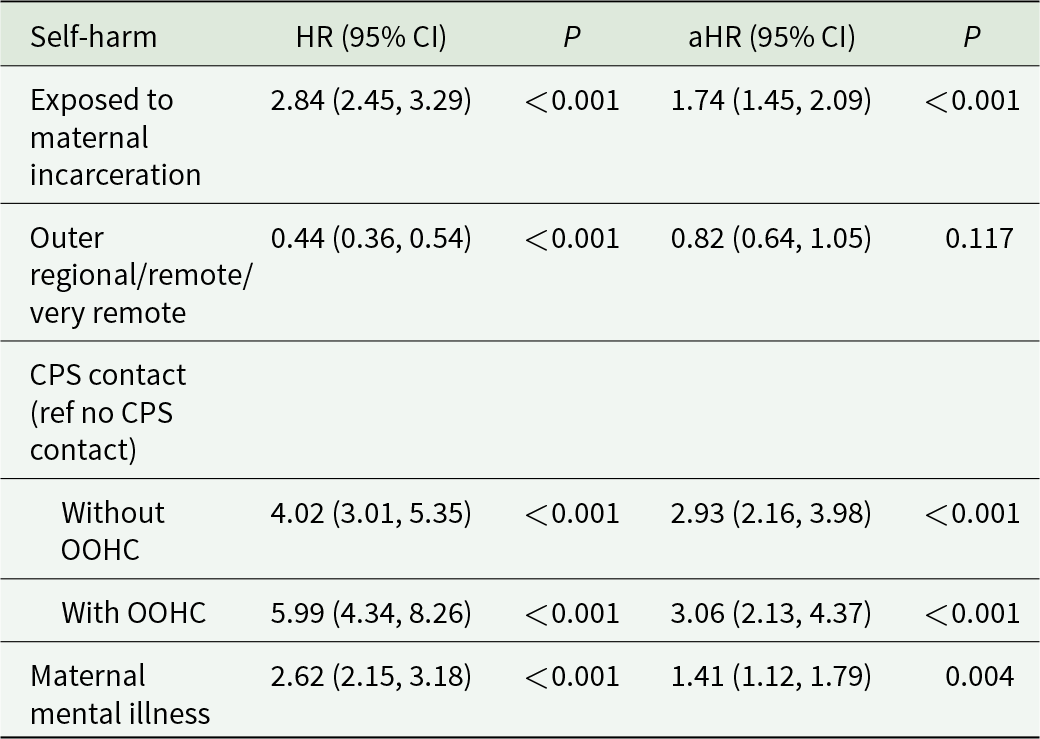Select the "CPS contact (ref no CPS contact)" label
This screenshot has width=1040, height=739.
tap(108, 412)
